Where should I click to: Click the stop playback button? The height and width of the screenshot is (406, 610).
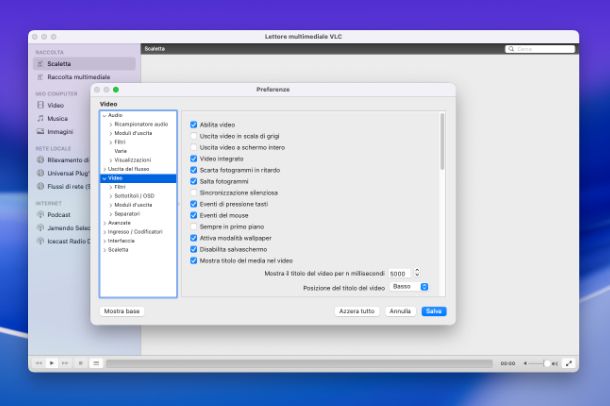pyautogui.click(x=81, y=363)
